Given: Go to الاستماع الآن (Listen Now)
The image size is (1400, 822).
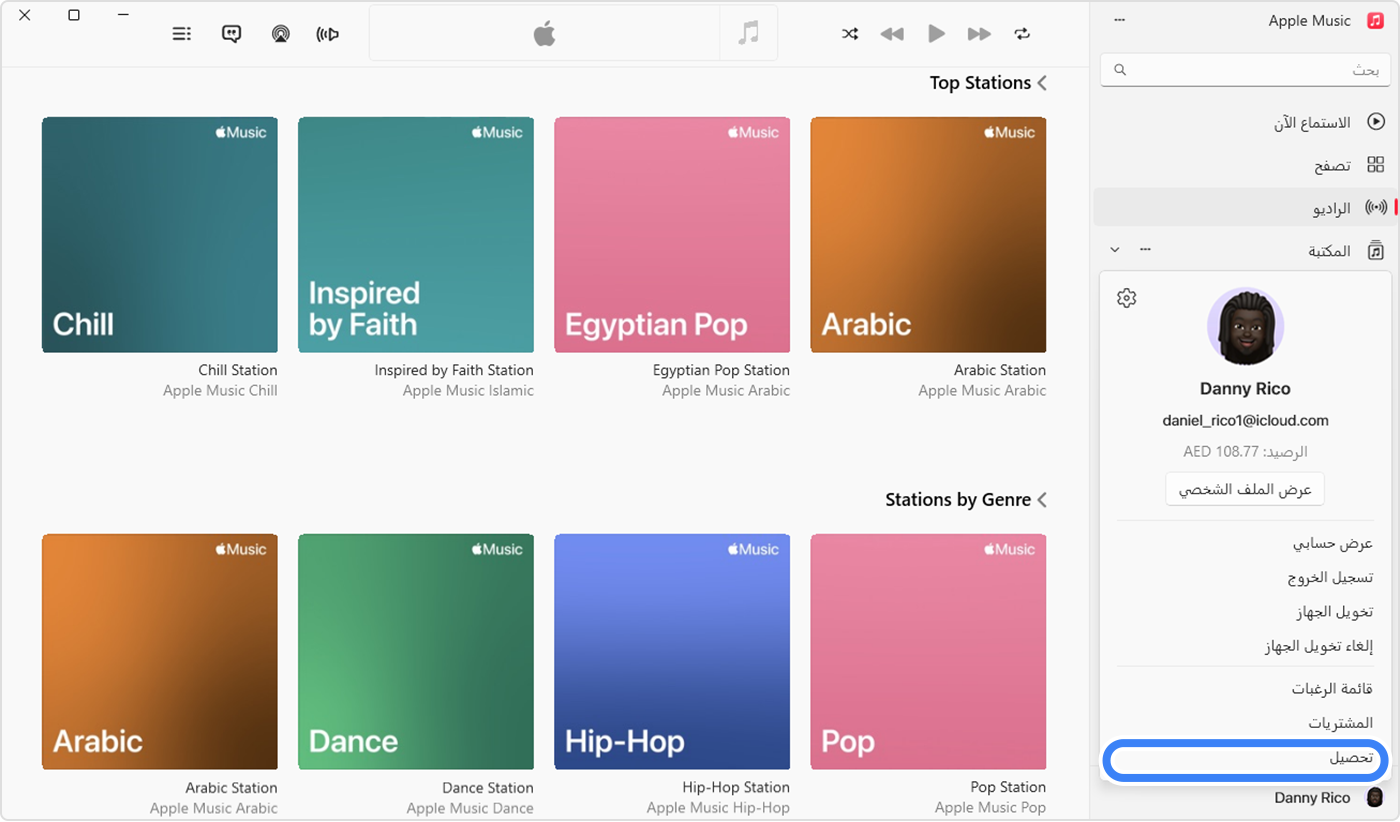Looking at the screenshot, I should point(1245,122).
